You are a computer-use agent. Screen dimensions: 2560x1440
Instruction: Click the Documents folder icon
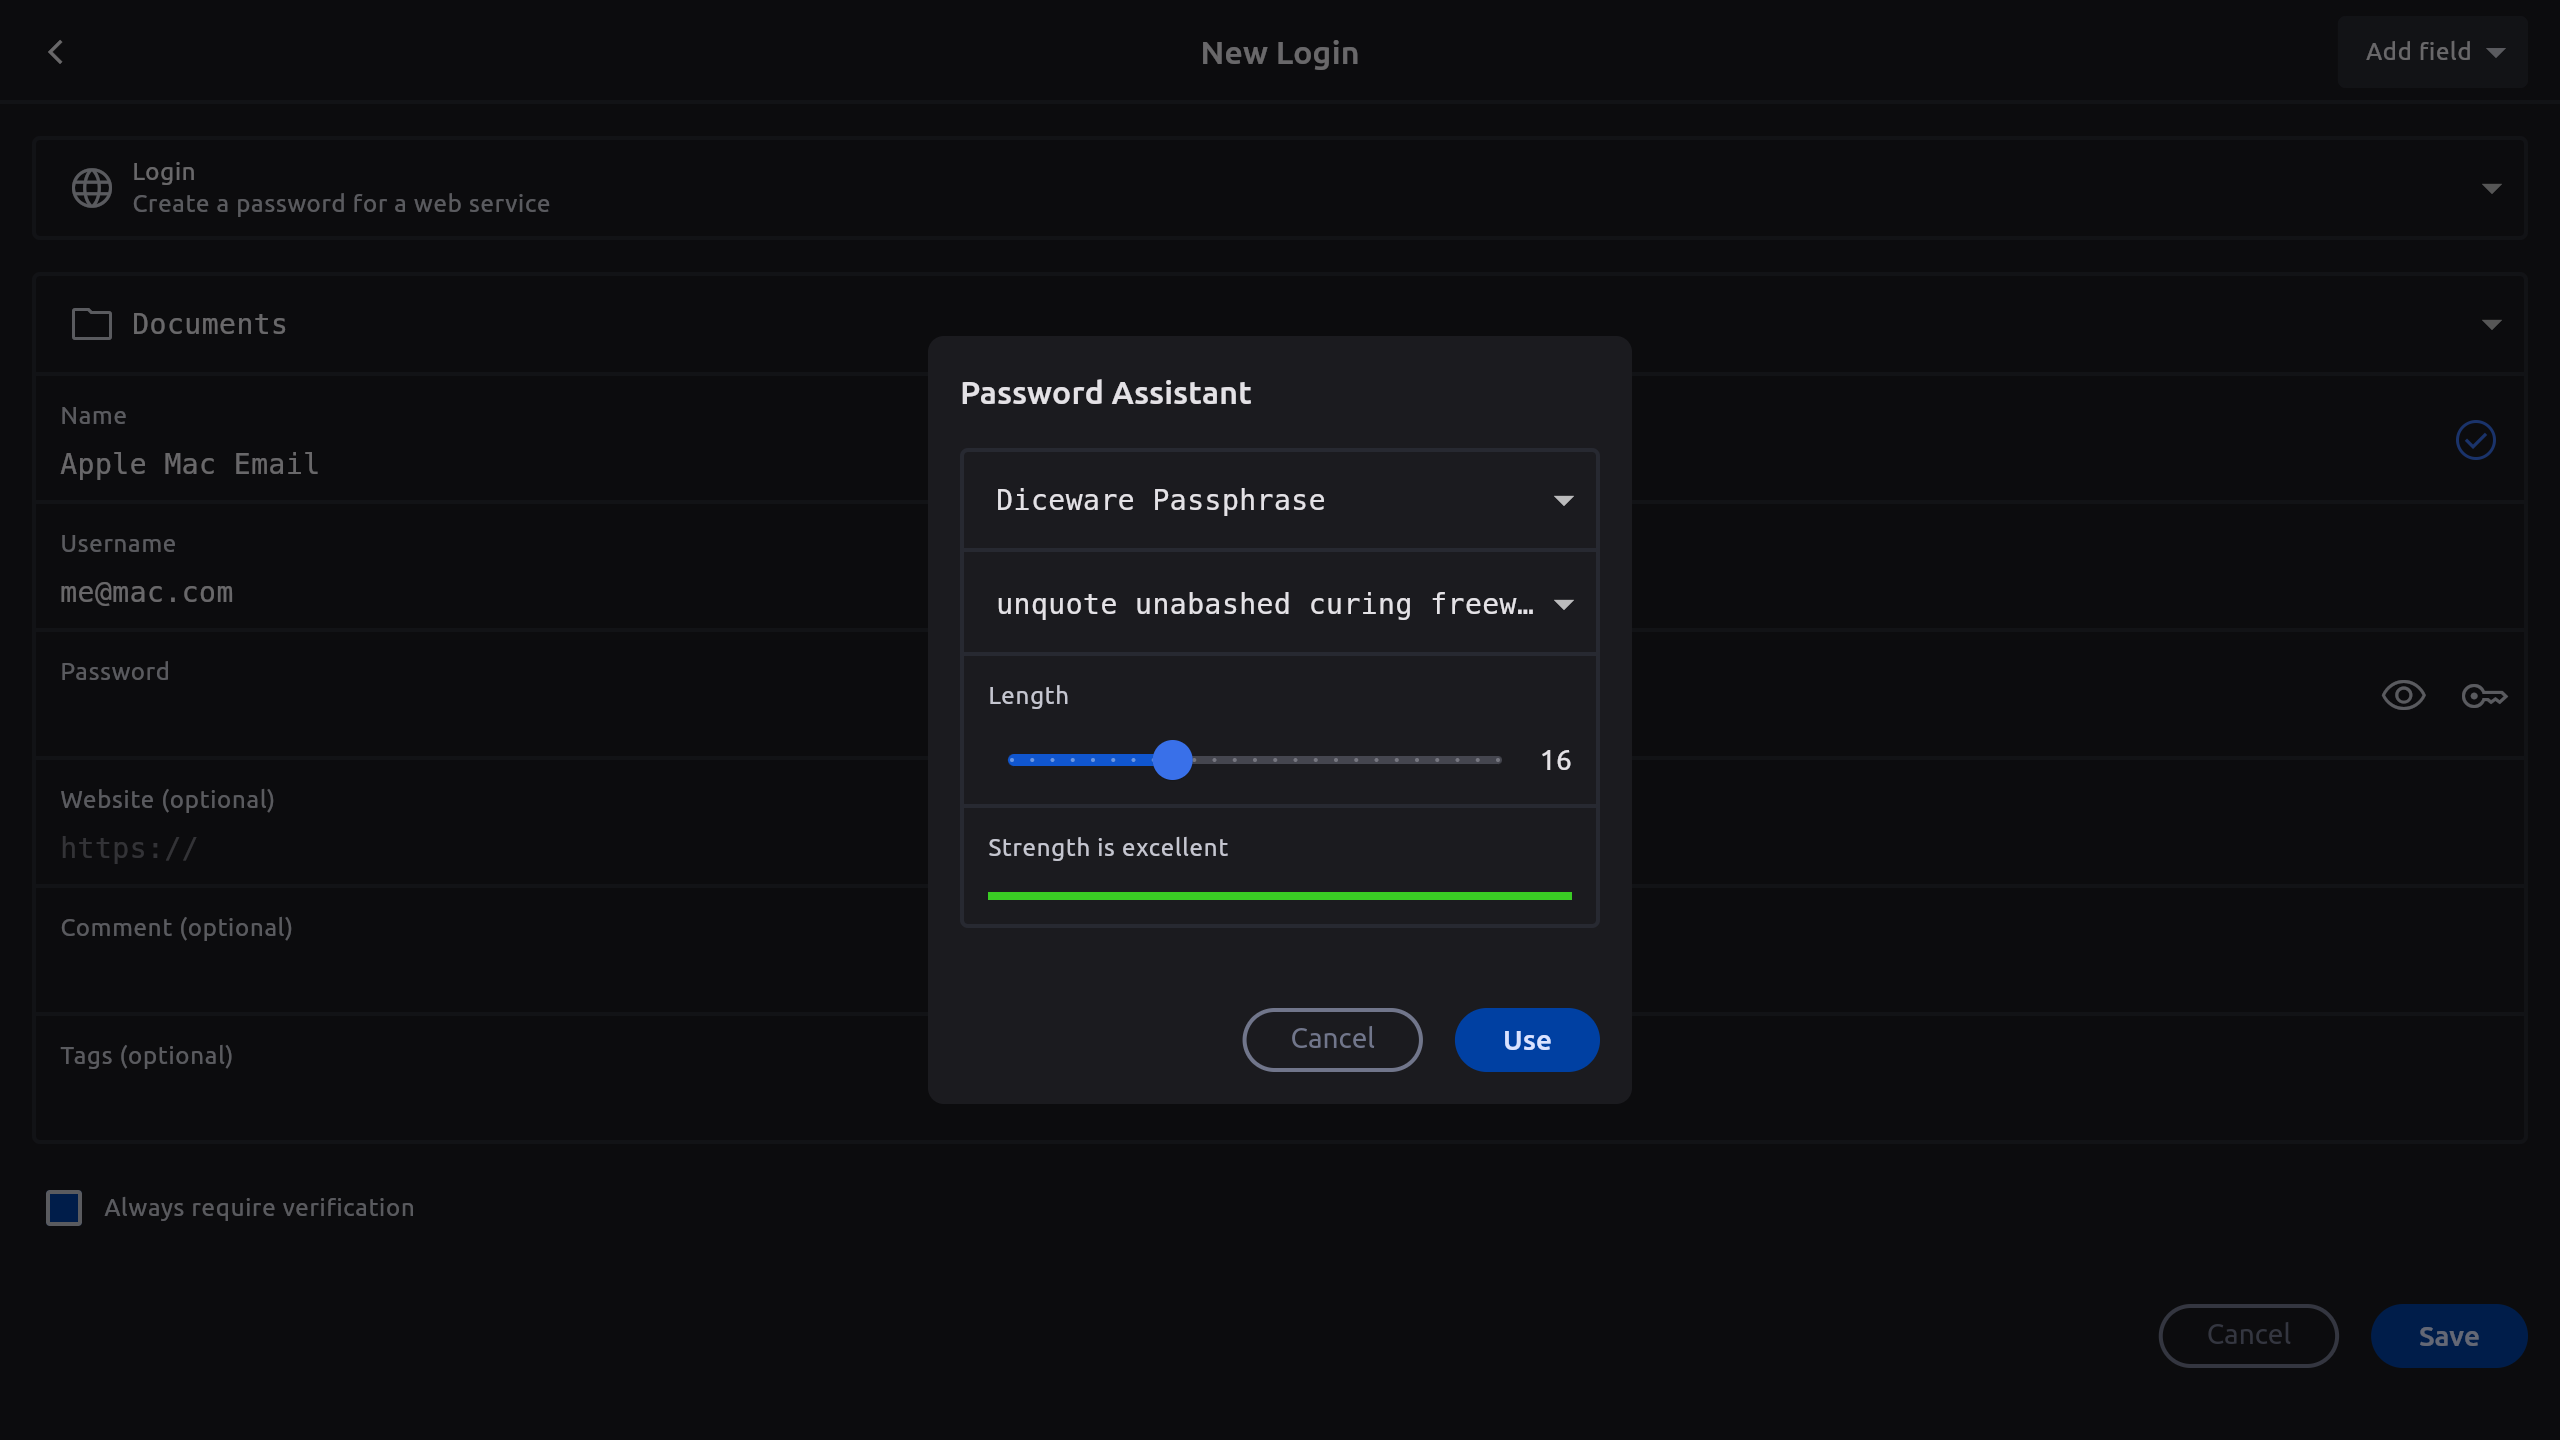click(x=91, y=324)
